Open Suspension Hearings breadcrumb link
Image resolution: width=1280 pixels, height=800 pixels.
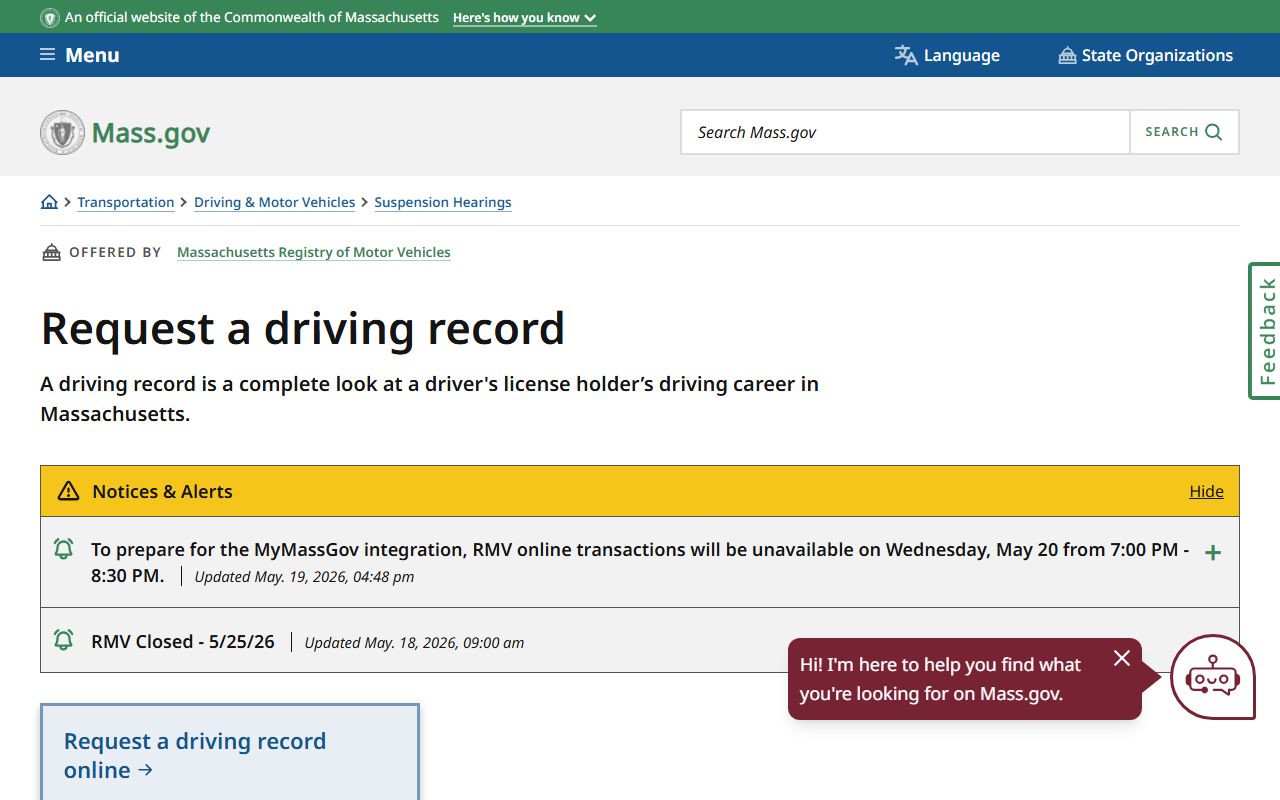(x=443, y=202)
